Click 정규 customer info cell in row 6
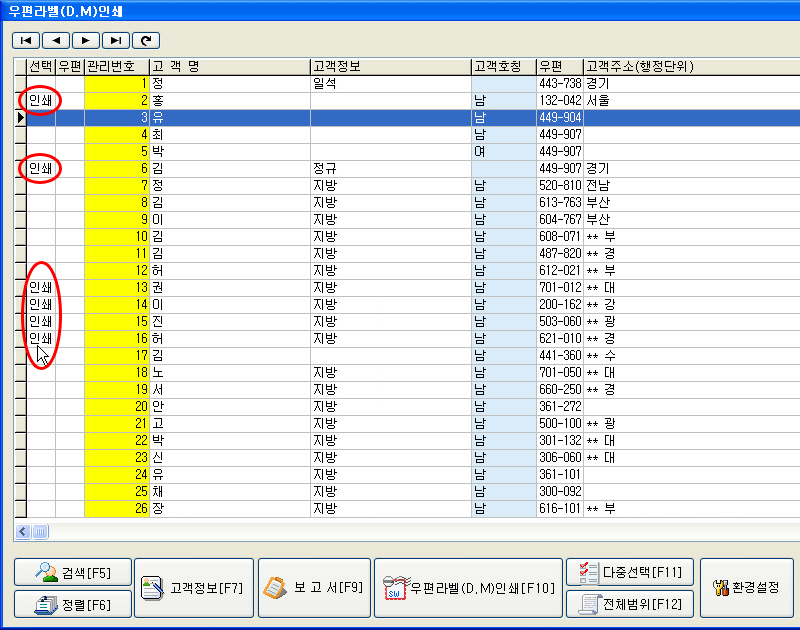This screenshot has width=800, height=630. pos(391,168)
